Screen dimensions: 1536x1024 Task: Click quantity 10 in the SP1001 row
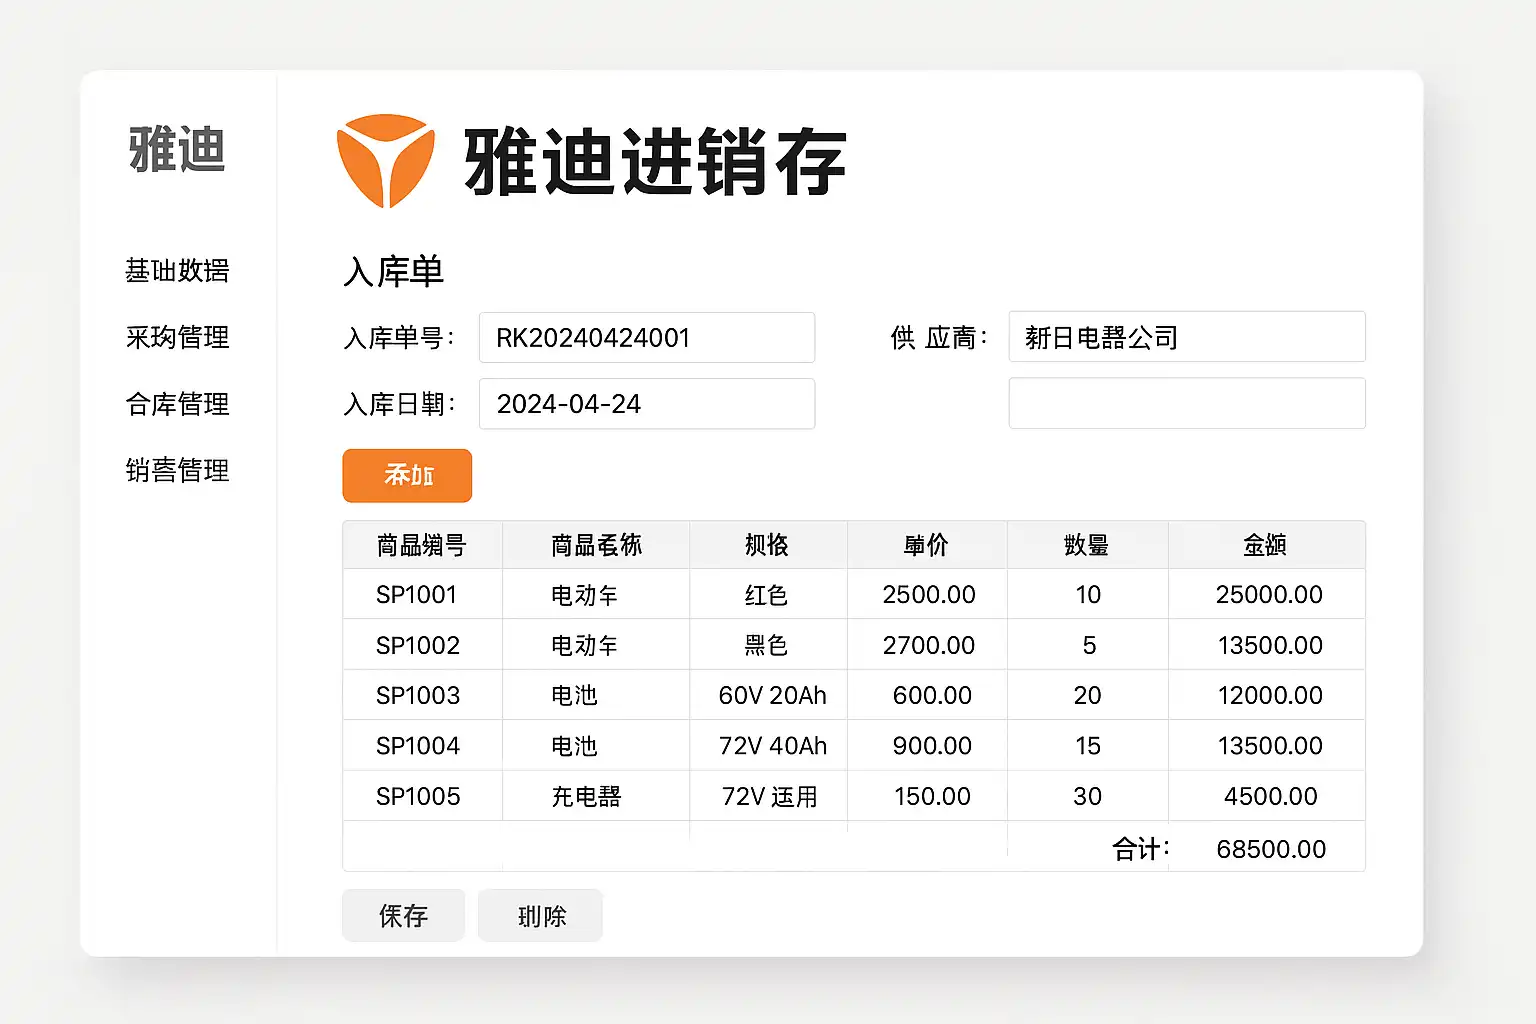(1088, 595)
